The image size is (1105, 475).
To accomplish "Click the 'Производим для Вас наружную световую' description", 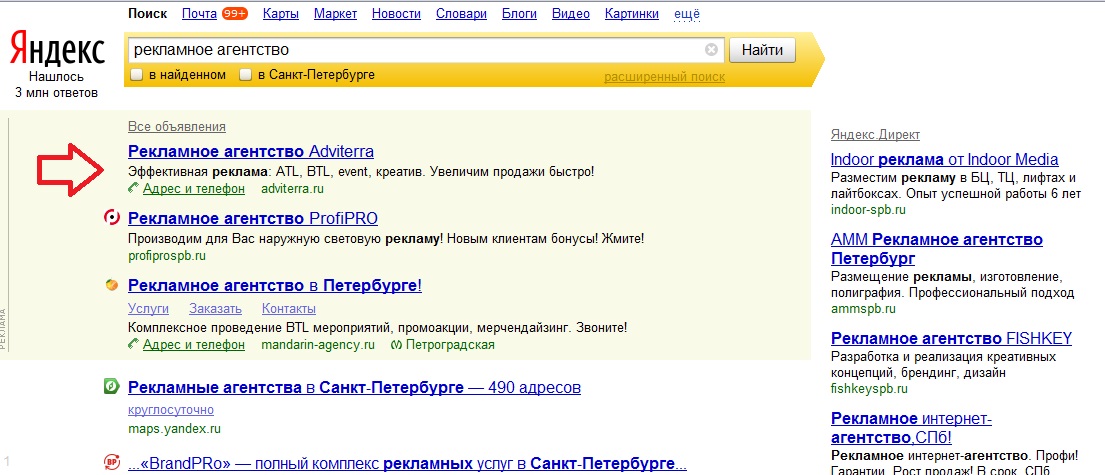I will pos(386,239).
